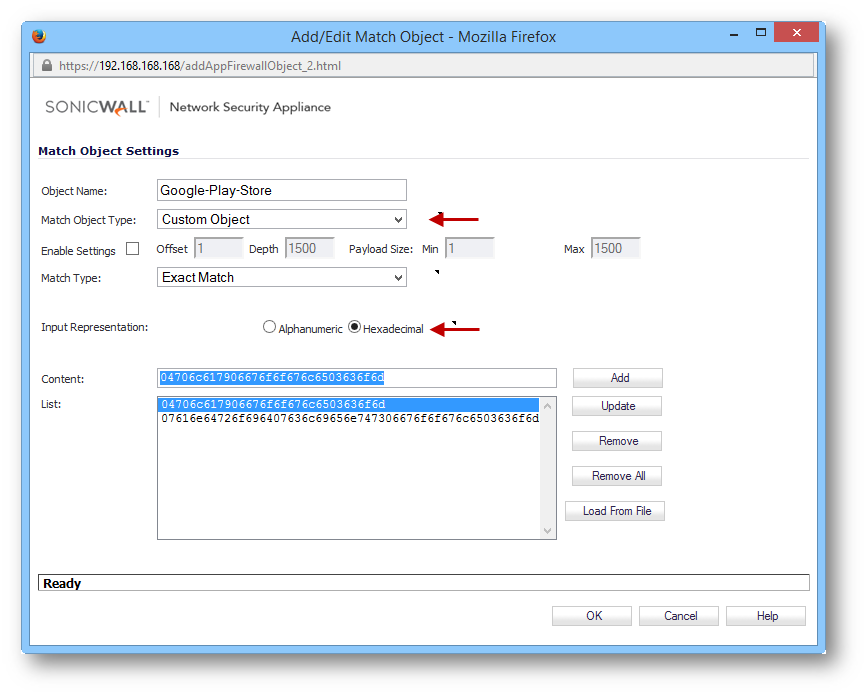The width and height of the screenshot is (868, 696).
Task: Click the padlock icon in address bar
Action: pyautogui.click(x=46, y=66)
